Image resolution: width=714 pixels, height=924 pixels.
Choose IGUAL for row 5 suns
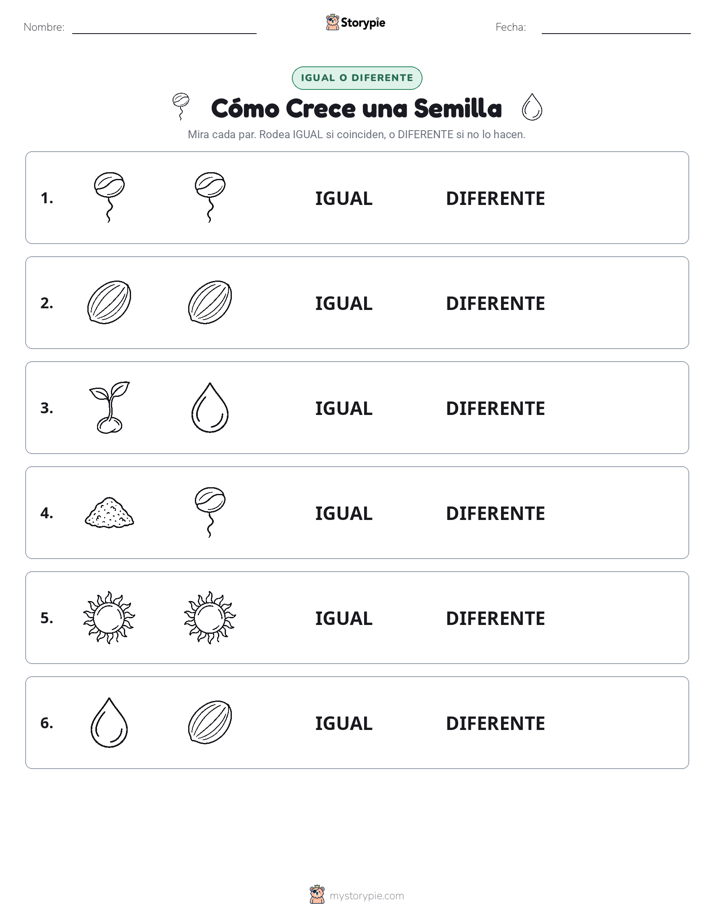tap(343, 618)
